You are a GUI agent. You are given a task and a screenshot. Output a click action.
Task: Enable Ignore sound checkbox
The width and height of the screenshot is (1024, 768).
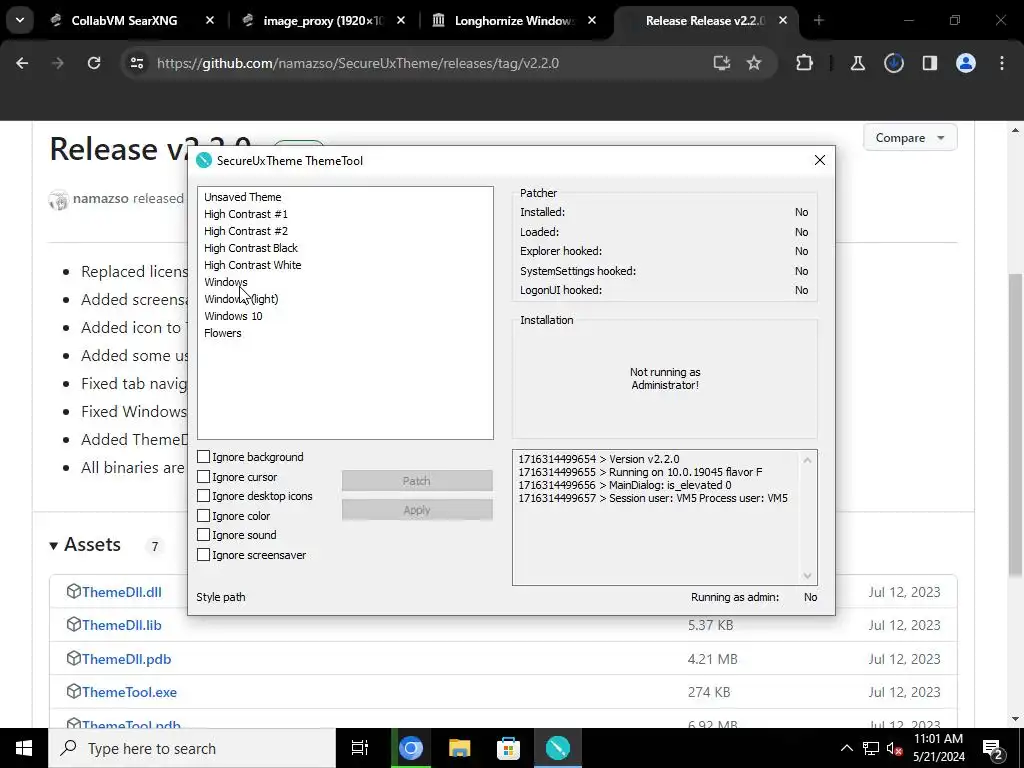pos(204,535)
